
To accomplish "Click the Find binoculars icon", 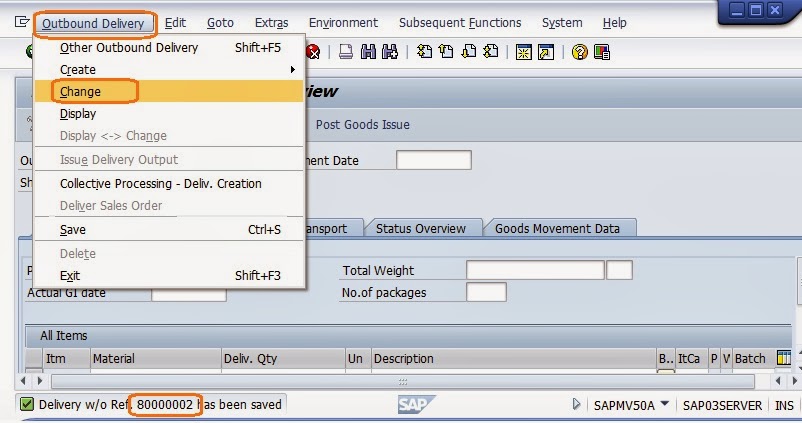I will [368, 52].
